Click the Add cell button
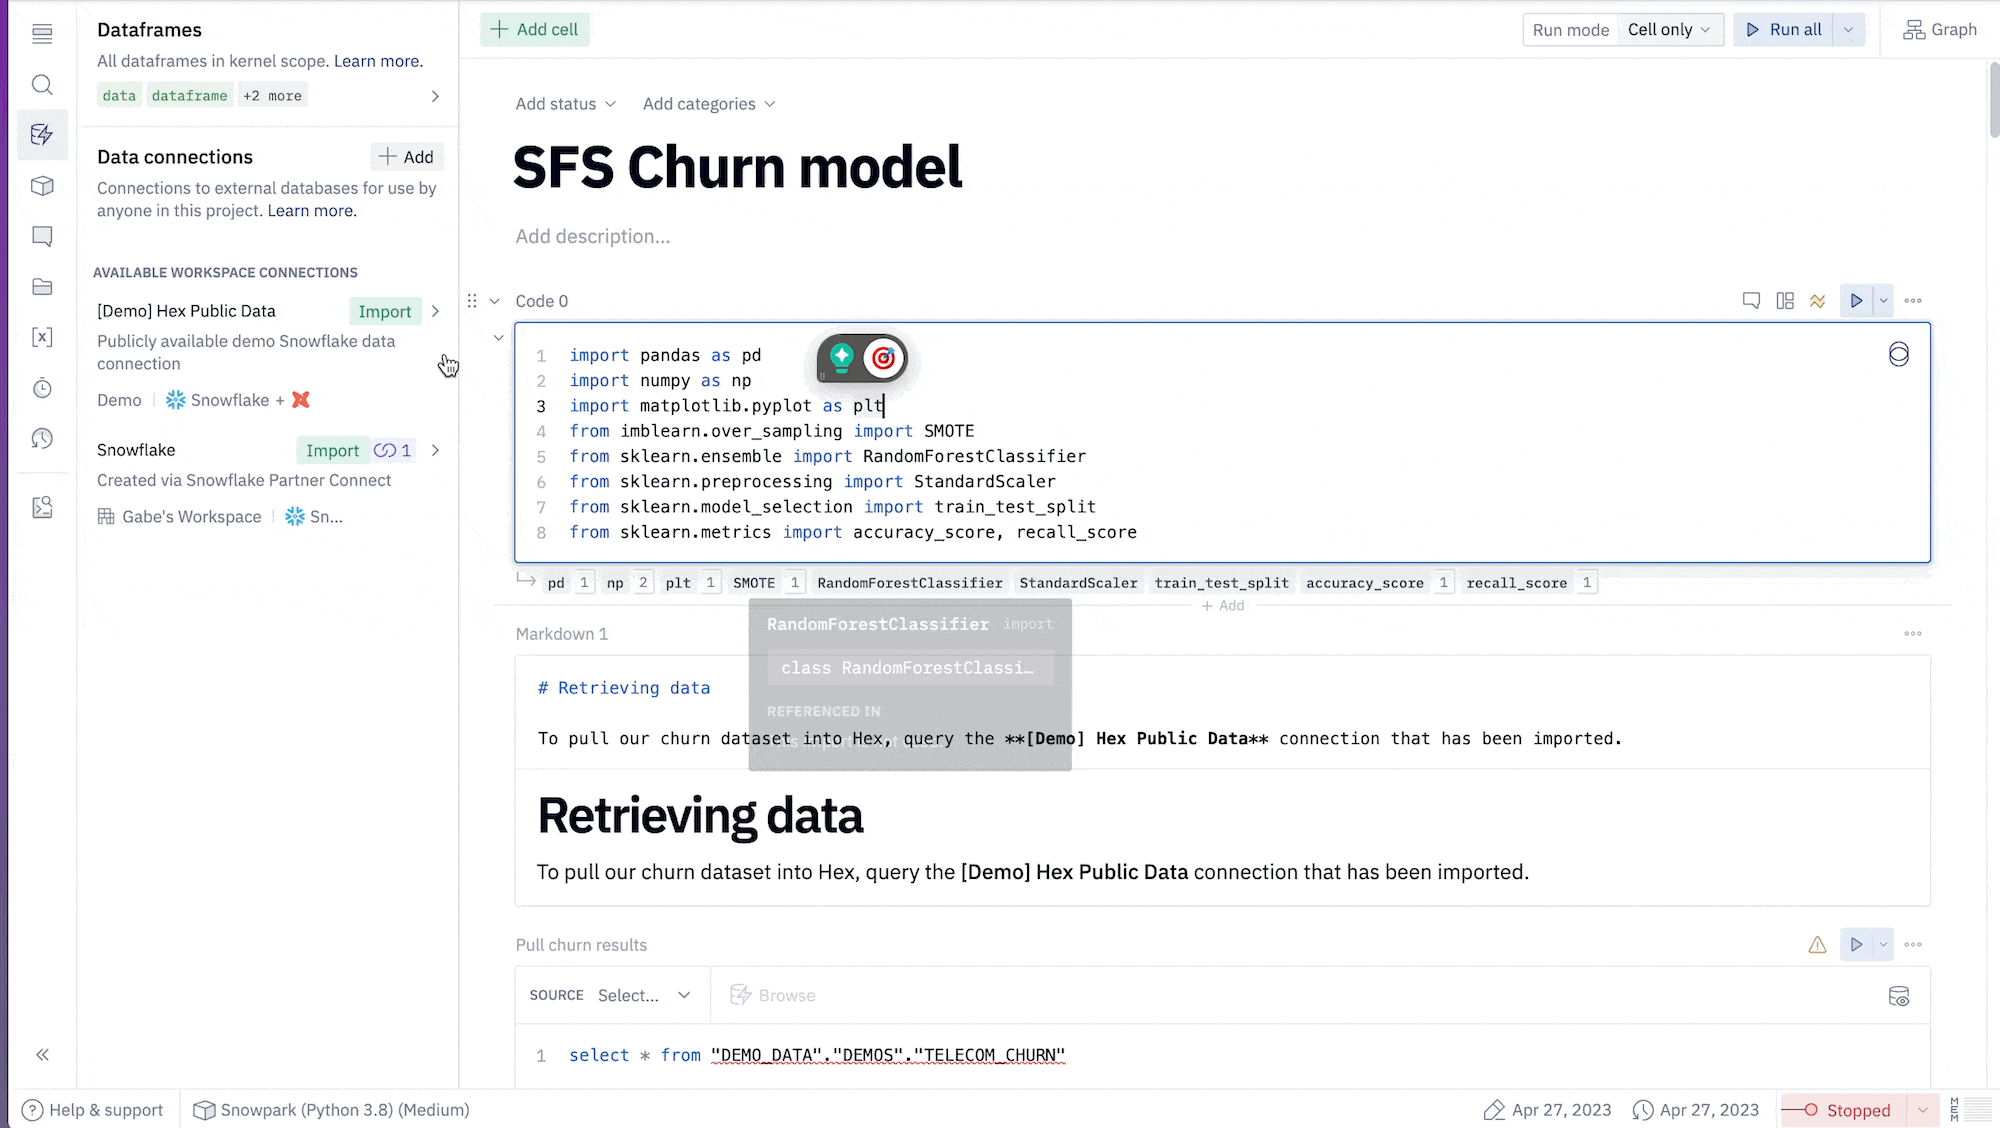Screen dimensions: 2000x1128 tap(535, 29)
